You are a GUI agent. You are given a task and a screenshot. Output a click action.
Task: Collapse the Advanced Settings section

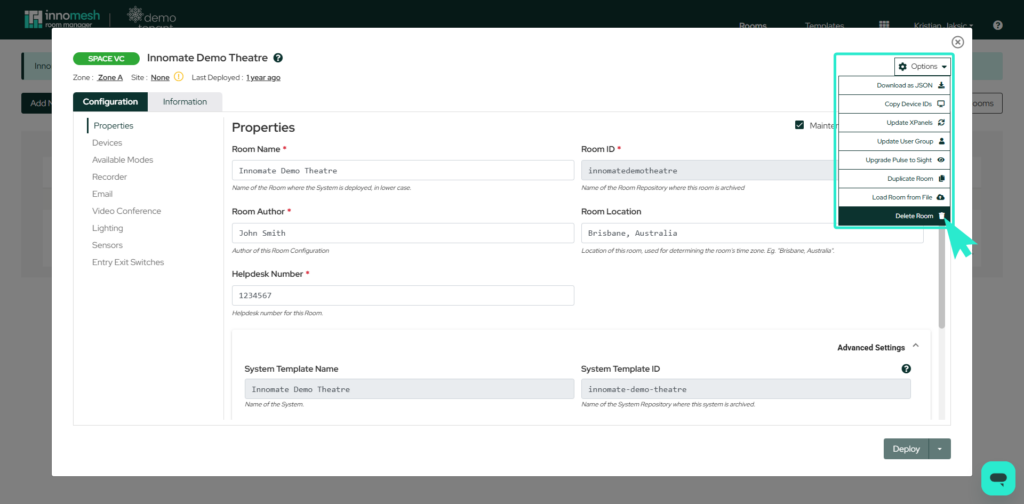[x=878, y=347]
